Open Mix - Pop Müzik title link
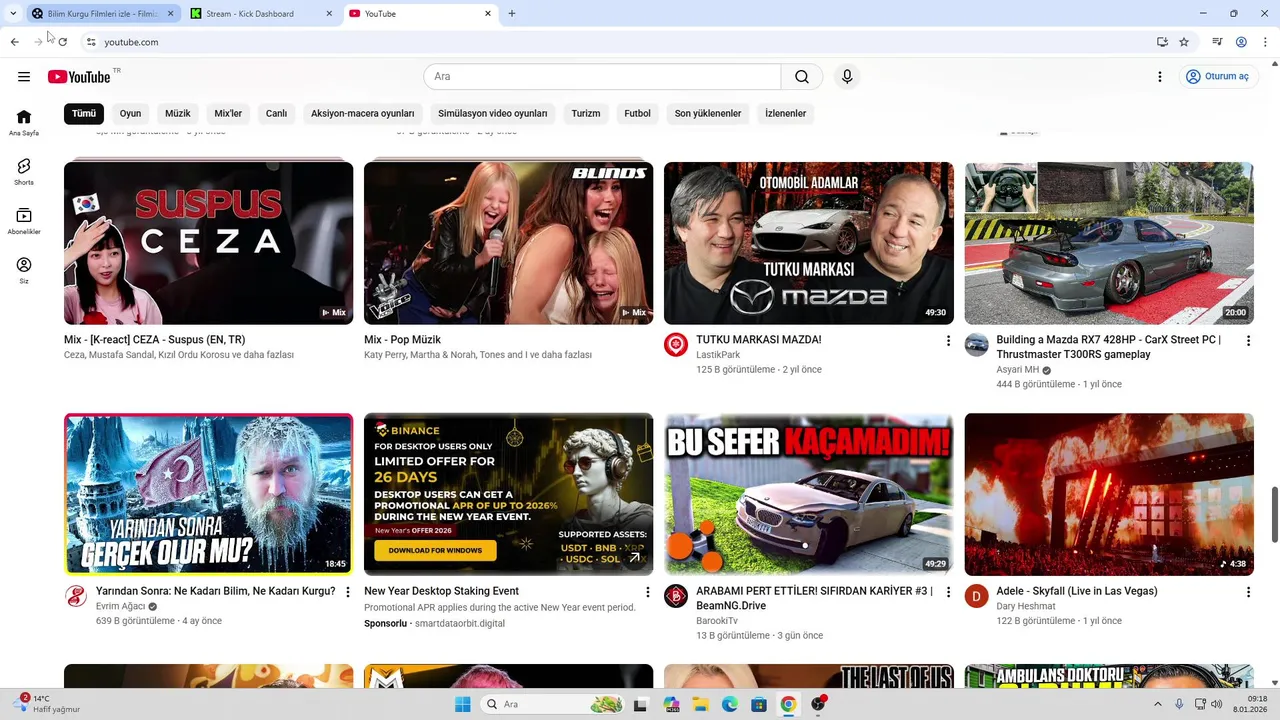This screenshot has height=720, width=1280. click(402, 340)
